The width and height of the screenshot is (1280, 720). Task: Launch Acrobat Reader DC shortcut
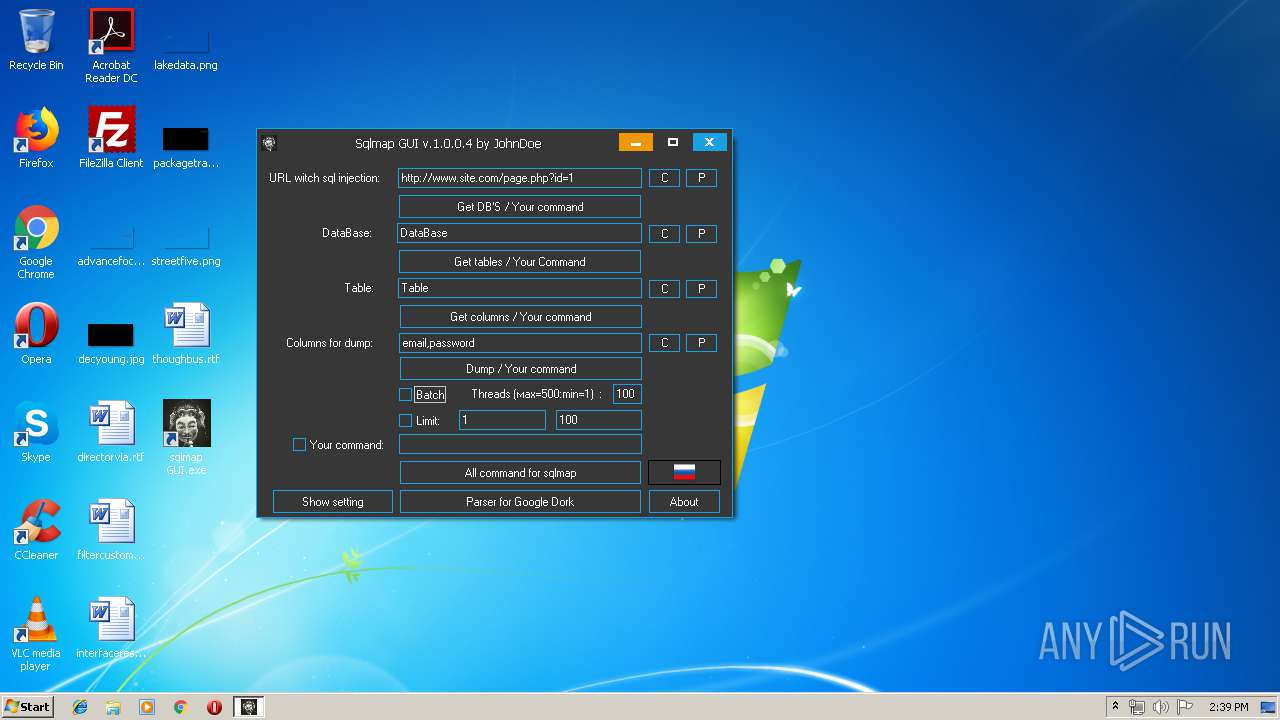(111, 45)
